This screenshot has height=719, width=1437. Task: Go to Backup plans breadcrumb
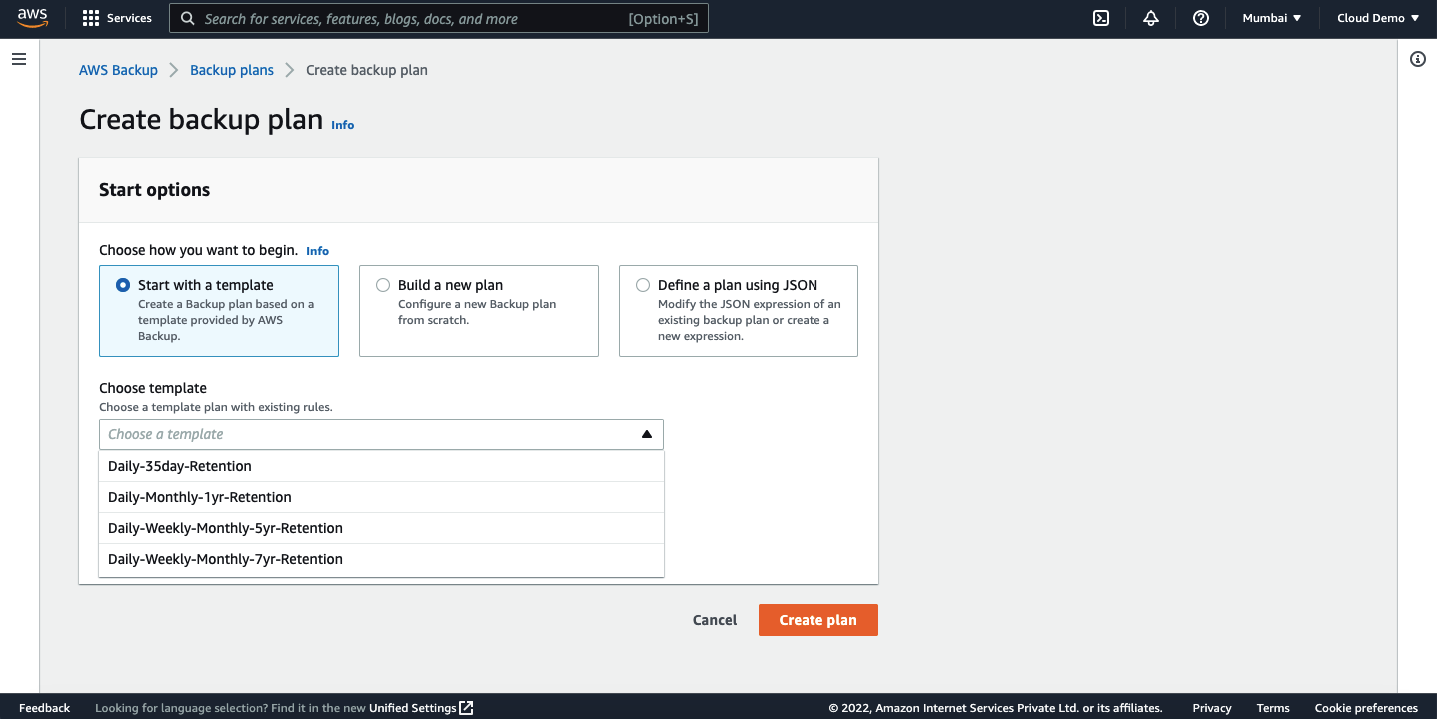coord(232,70)
